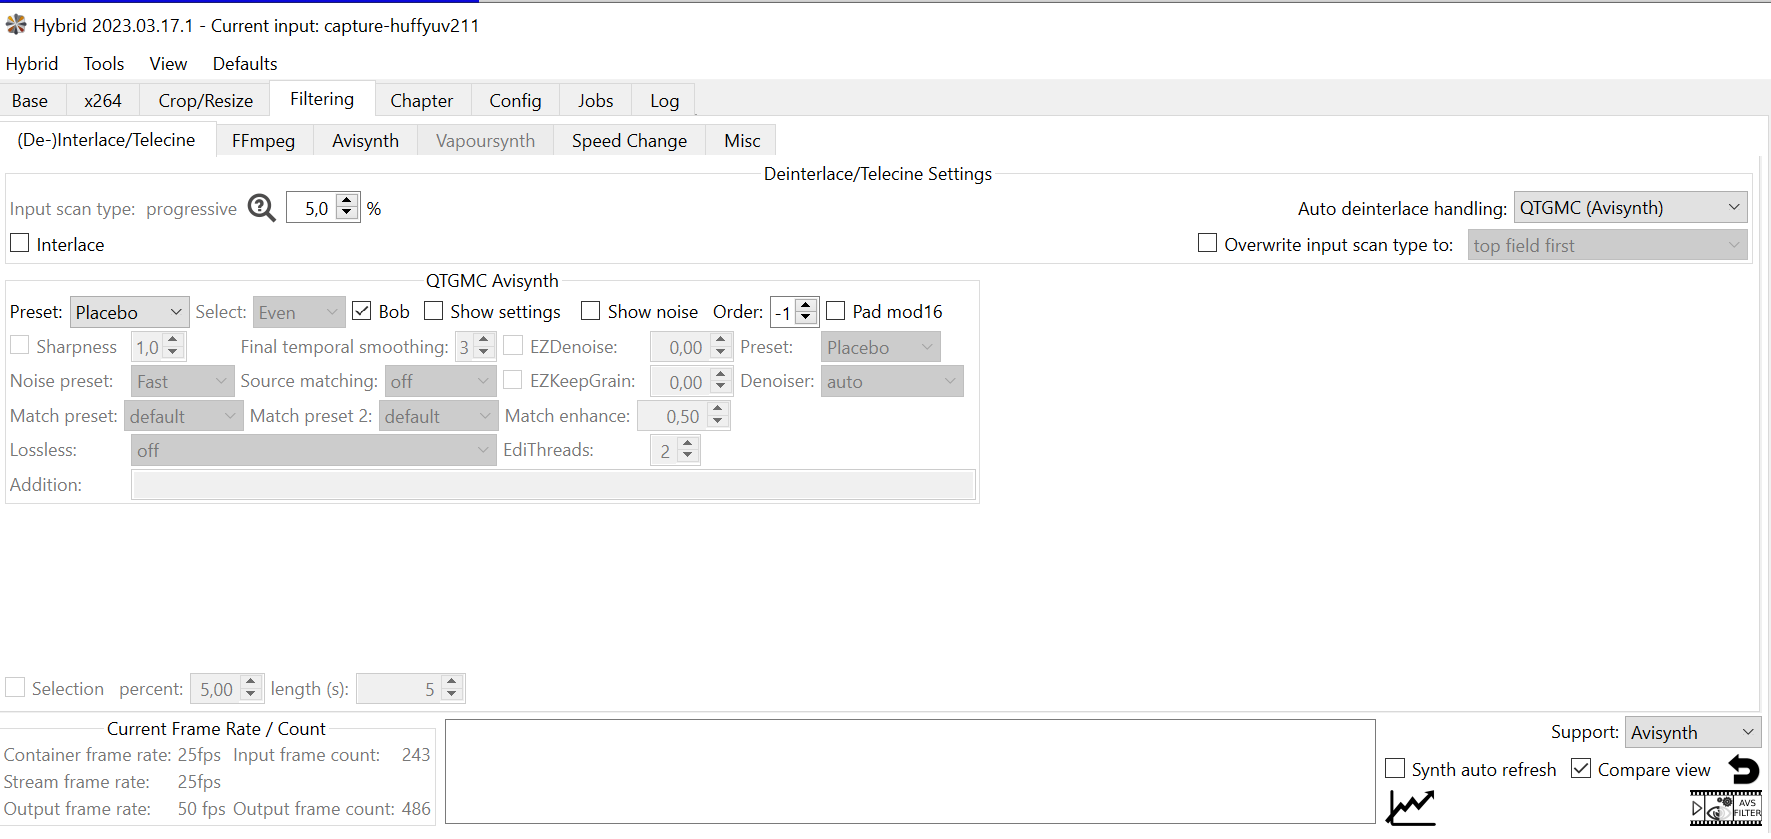Screen dimensions: 1771x839
Task: Enable the Interlace checkbox
Action: click(20, 244)
